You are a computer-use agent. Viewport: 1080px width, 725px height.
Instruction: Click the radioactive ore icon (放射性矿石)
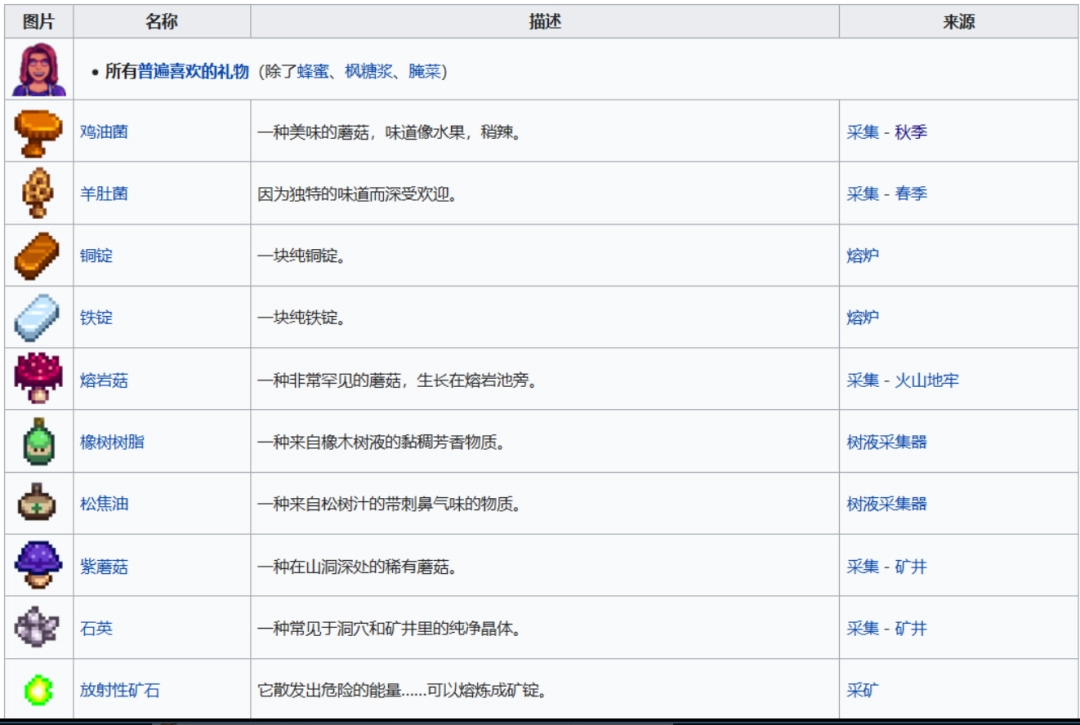coord(39,689)
